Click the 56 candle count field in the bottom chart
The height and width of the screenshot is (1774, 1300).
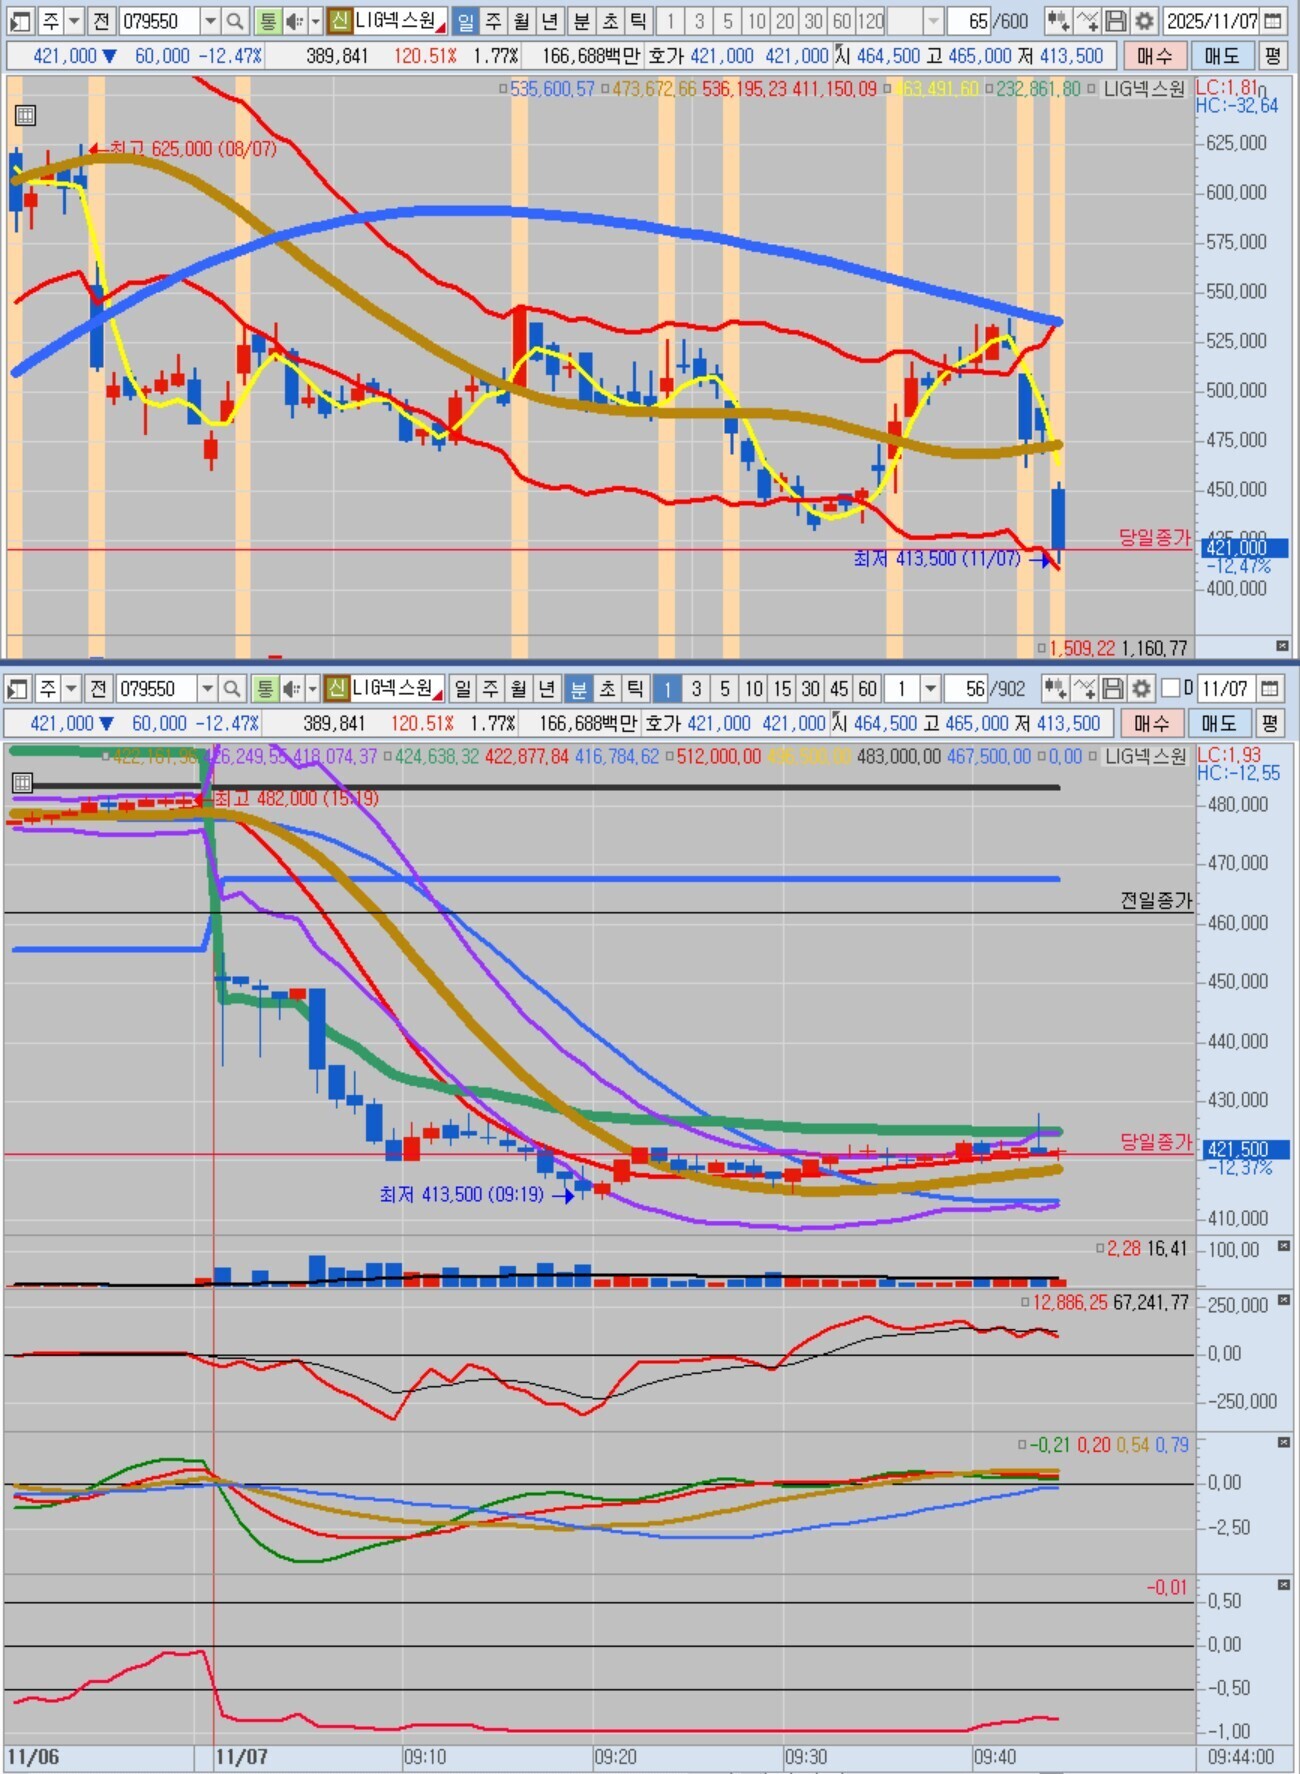tap(965, 689)
